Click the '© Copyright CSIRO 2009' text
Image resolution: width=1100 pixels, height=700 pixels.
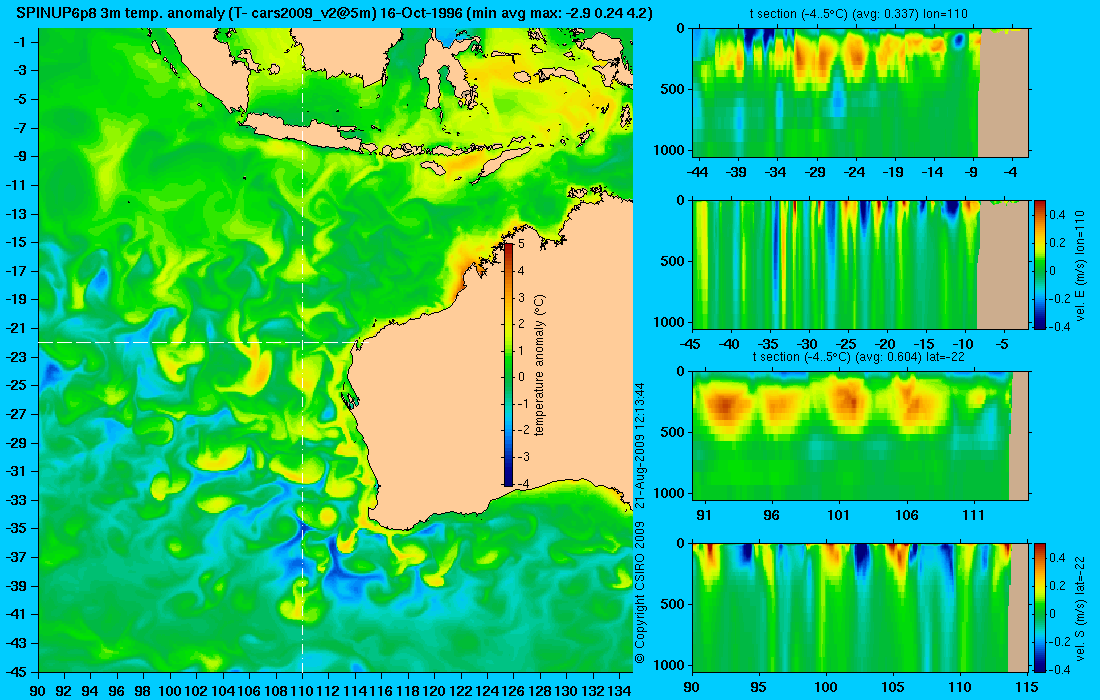point(639,593)
